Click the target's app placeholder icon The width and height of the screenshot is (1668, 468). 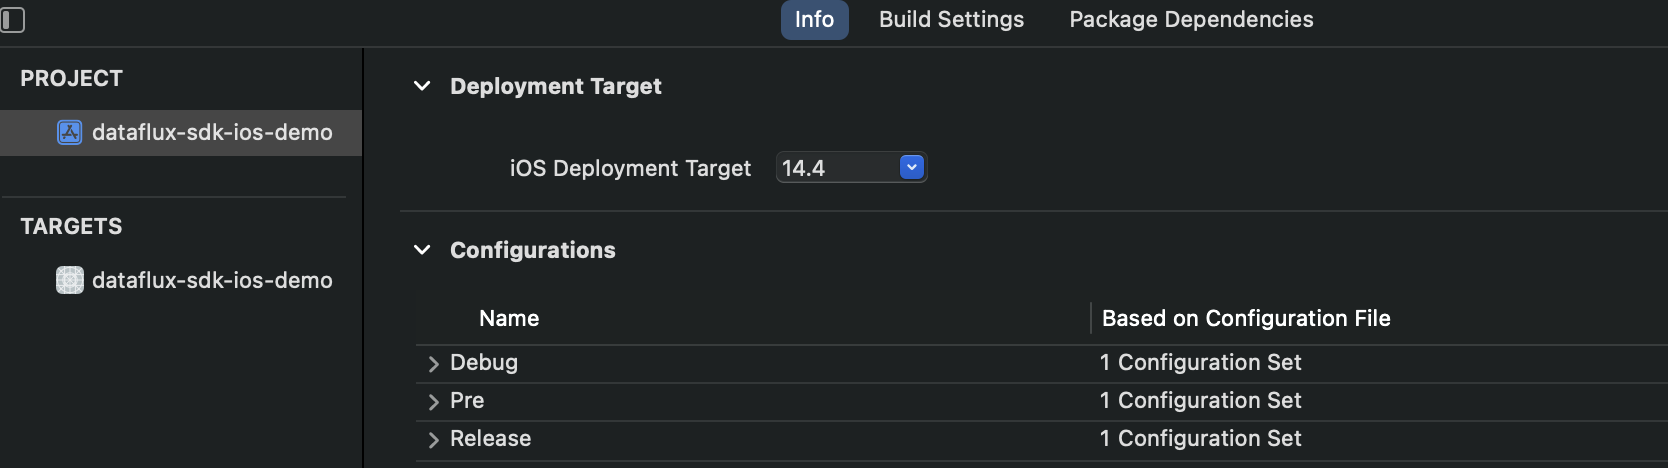[69, 280]
